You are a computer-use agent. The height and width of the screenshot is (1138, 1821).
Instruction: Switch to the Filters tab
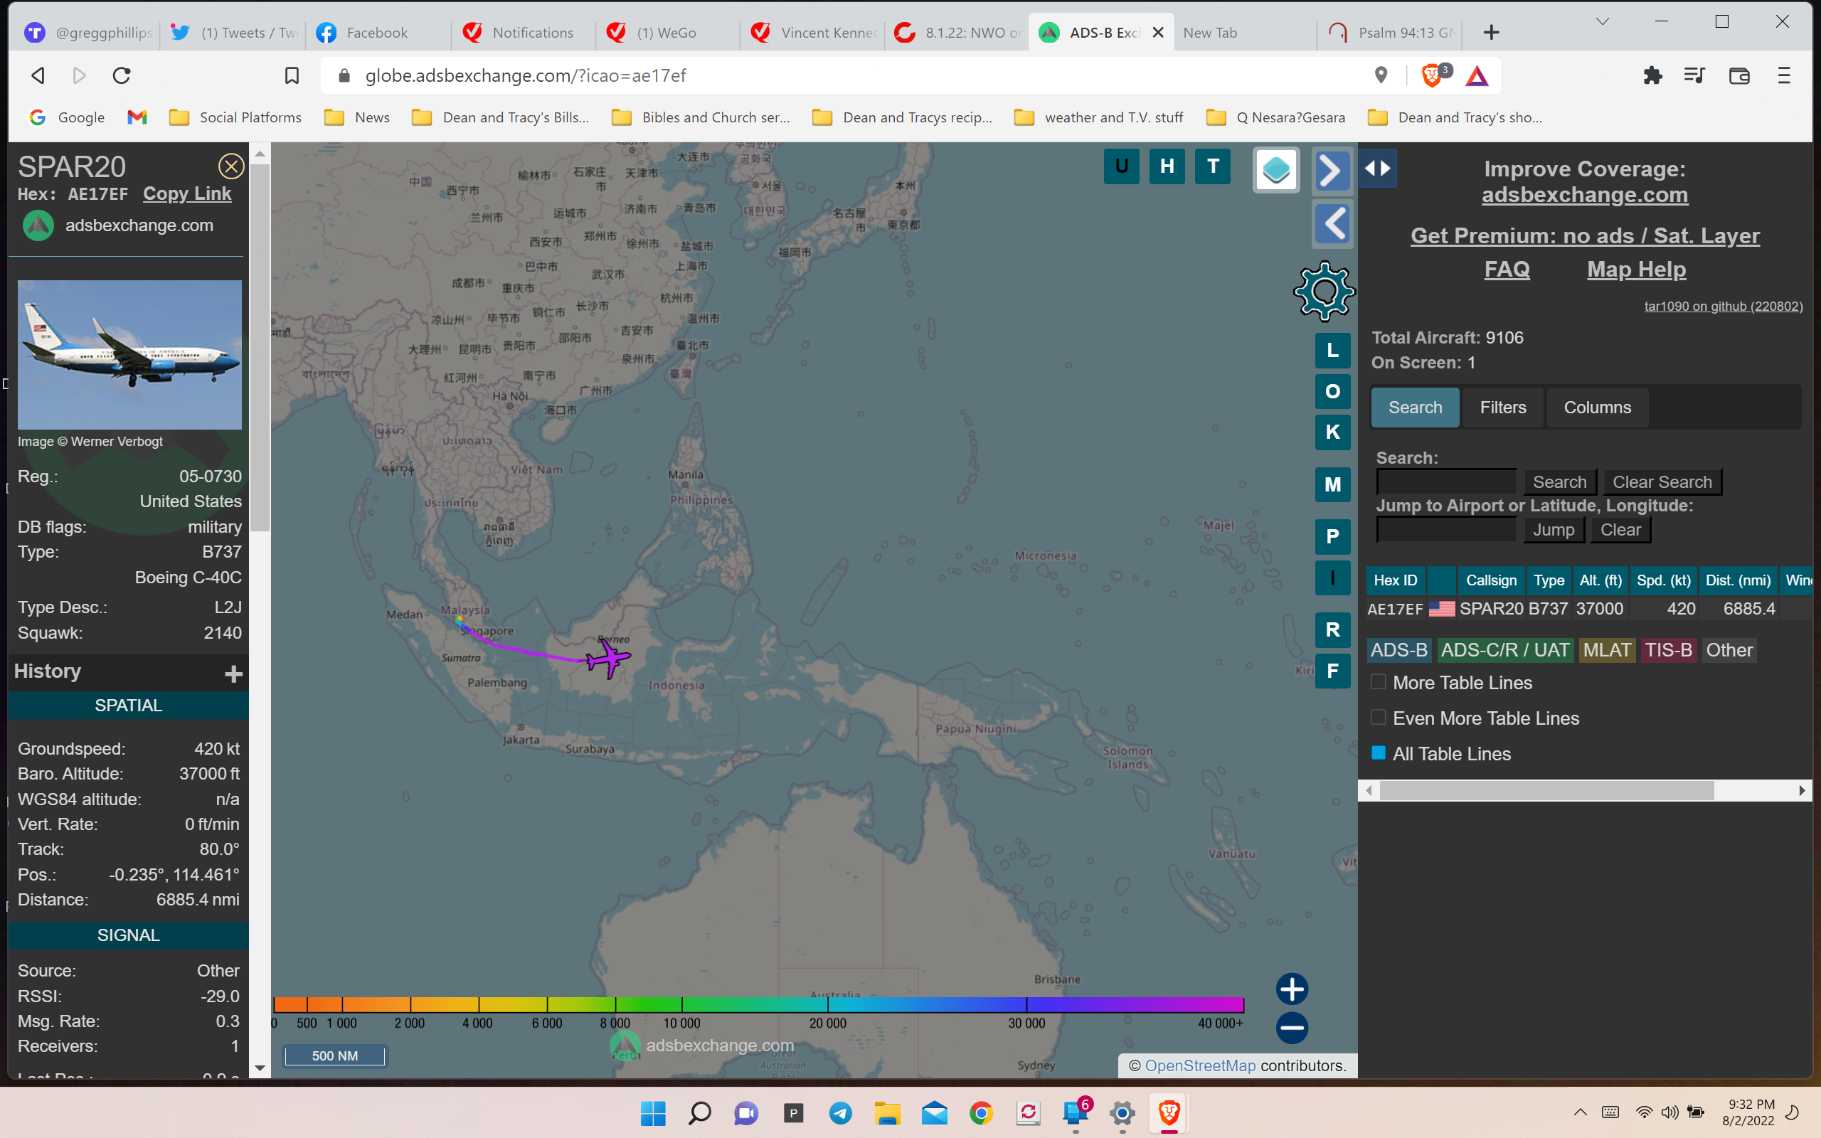1503,407
